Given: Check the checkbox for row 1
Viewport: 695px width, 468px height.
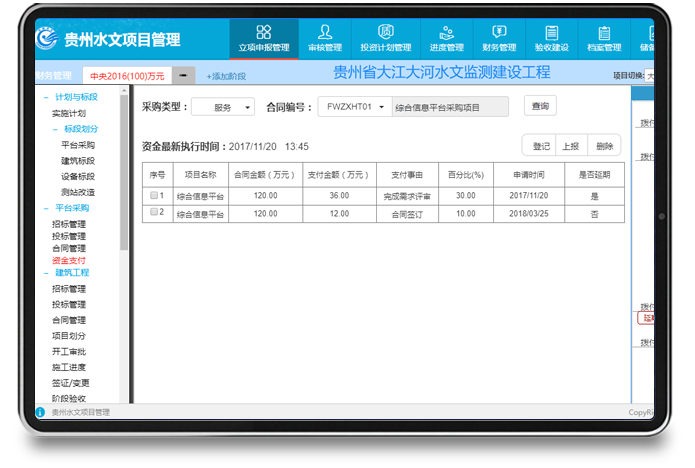Looking at the screenshot, I should [153, 195].
